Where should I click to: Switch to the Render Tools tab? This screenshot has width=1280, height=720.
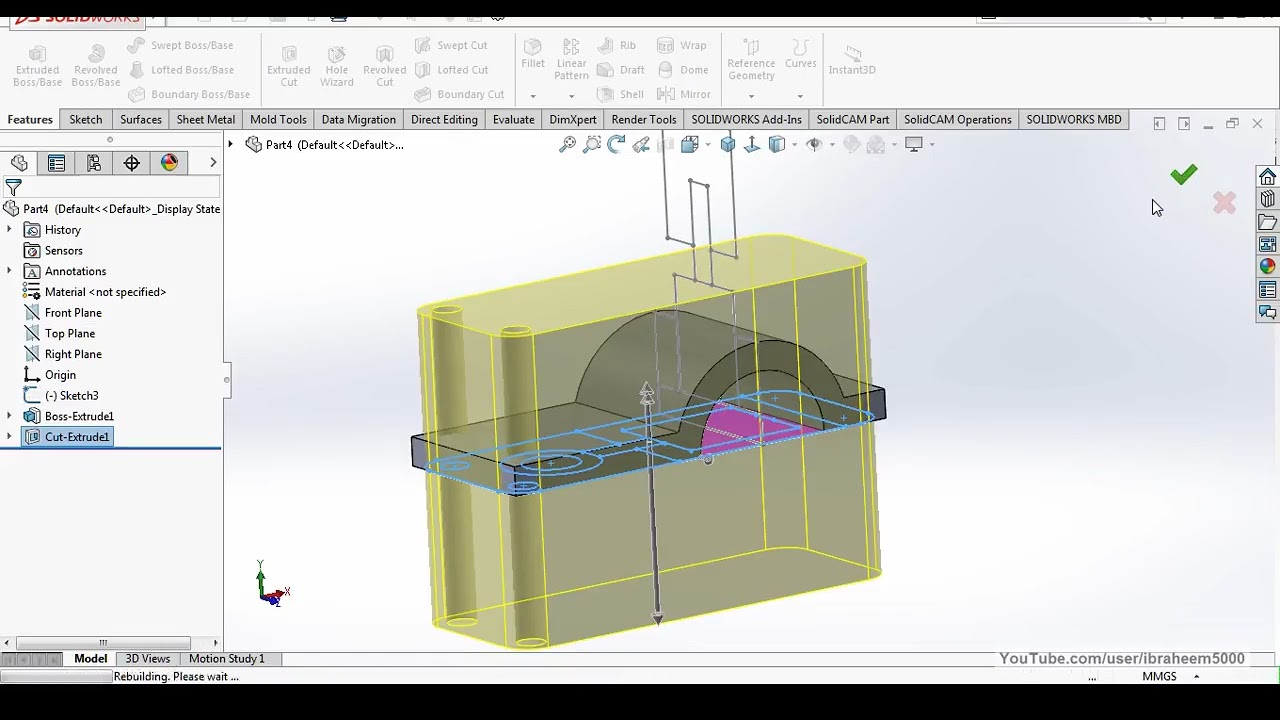pos(644,120)
